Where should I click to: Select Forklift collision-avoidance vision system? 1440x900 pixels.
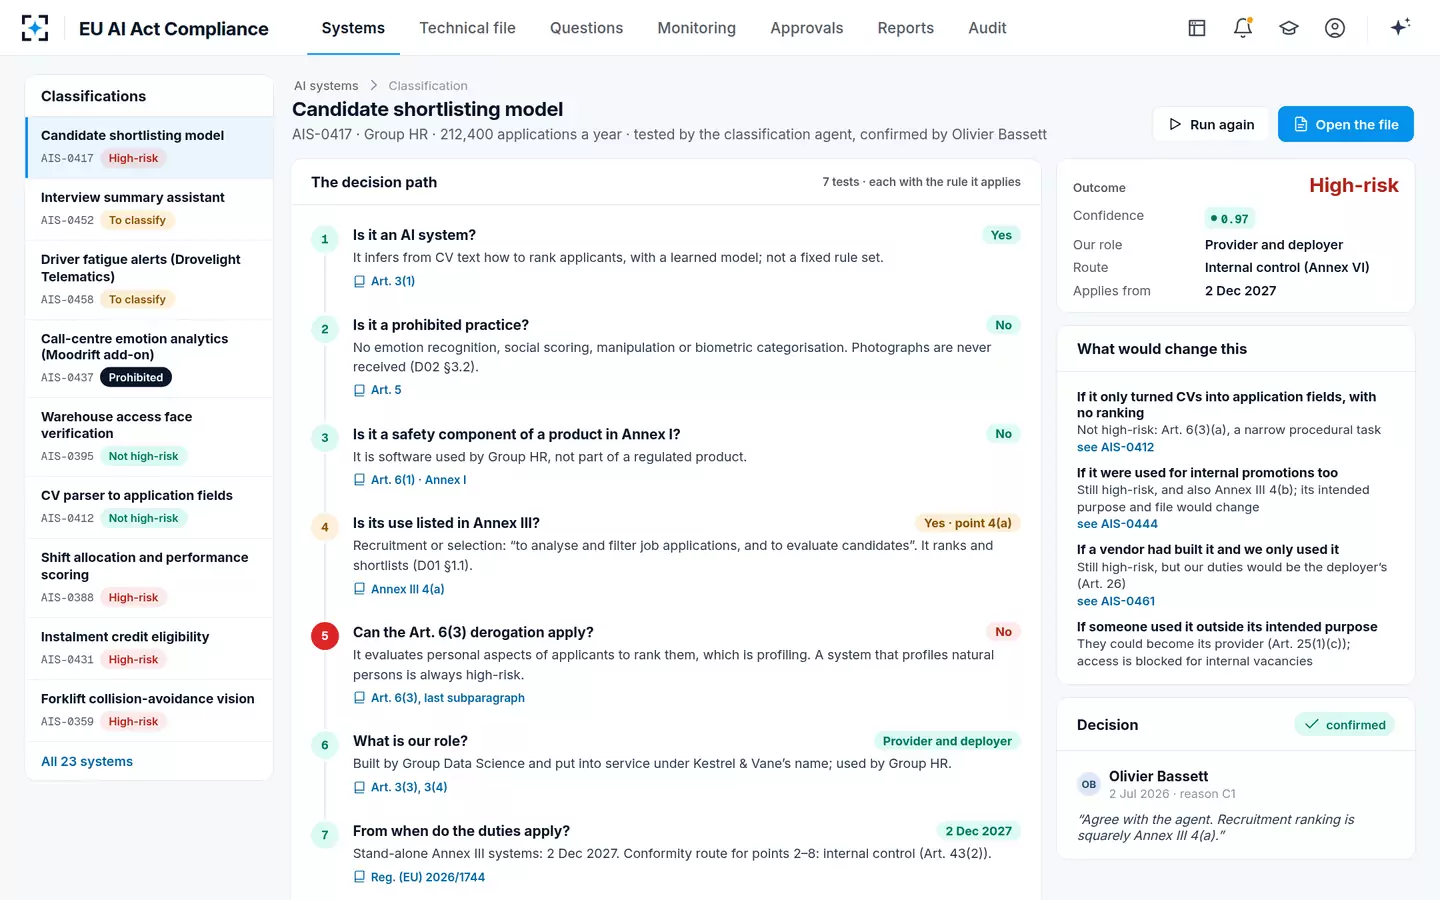point(149,710)
